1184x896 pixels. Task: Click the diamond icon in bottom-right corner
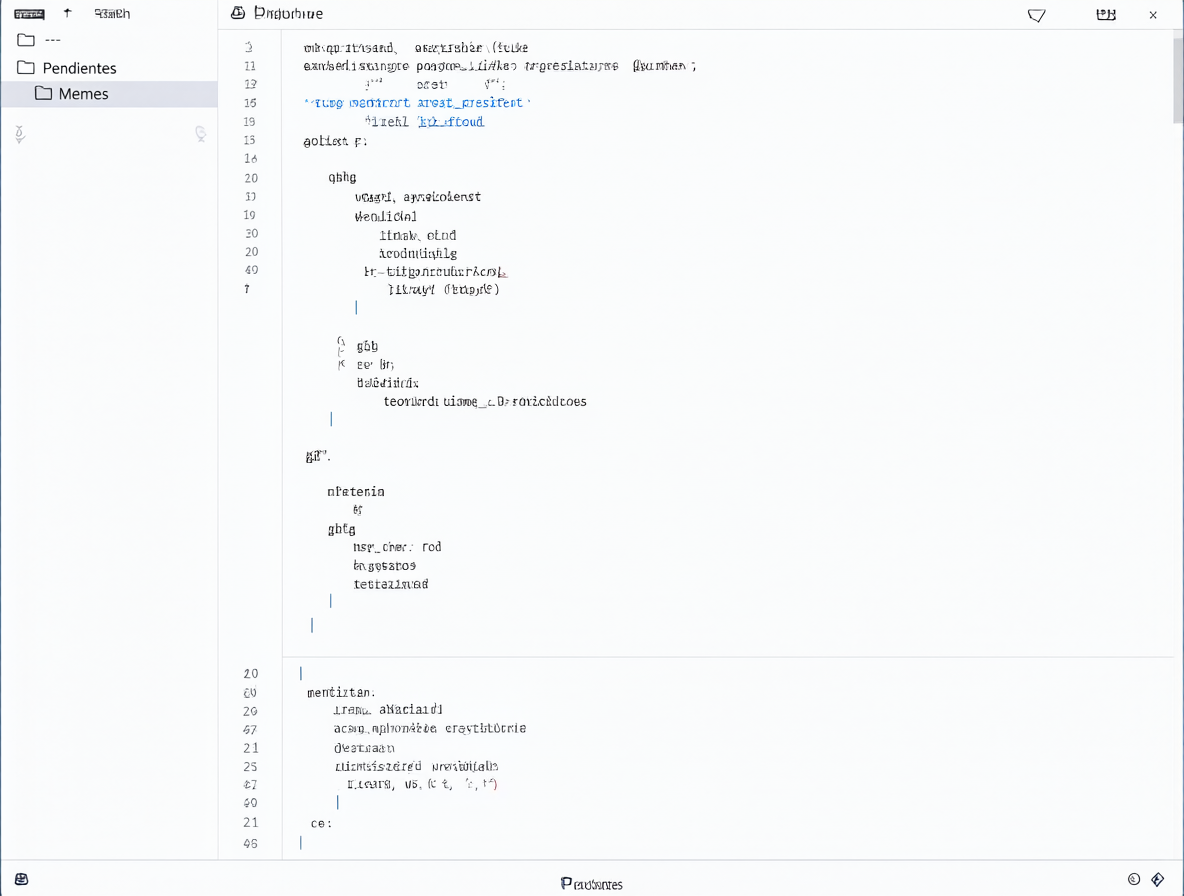point(1158,879)
